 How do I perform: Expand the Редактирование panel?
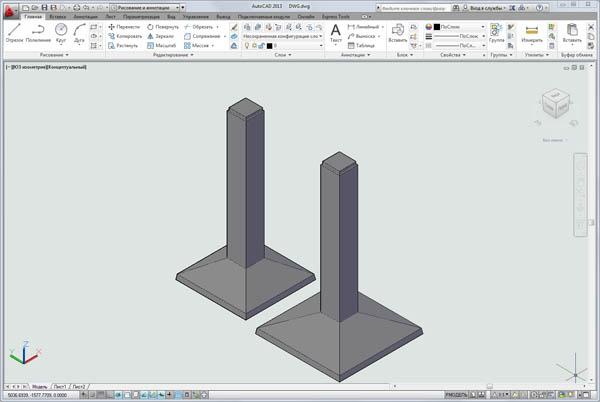point(175,55)
